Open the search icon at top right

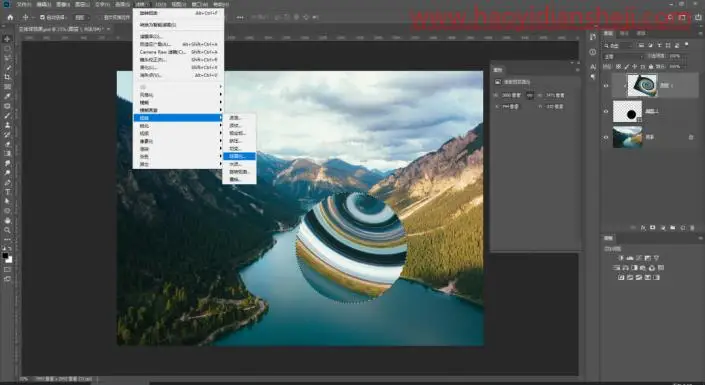670,17
